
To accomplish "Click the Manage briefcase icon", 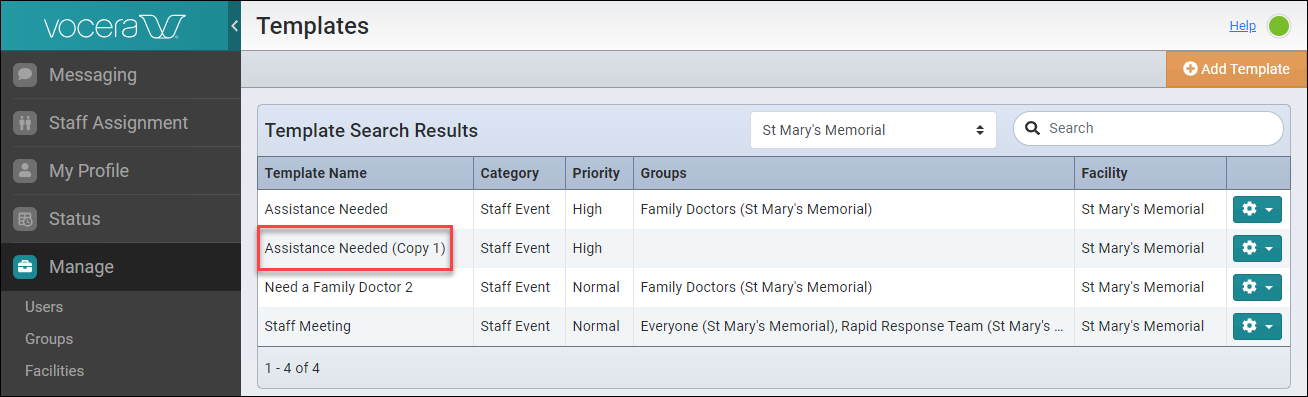I will (26, 267).
